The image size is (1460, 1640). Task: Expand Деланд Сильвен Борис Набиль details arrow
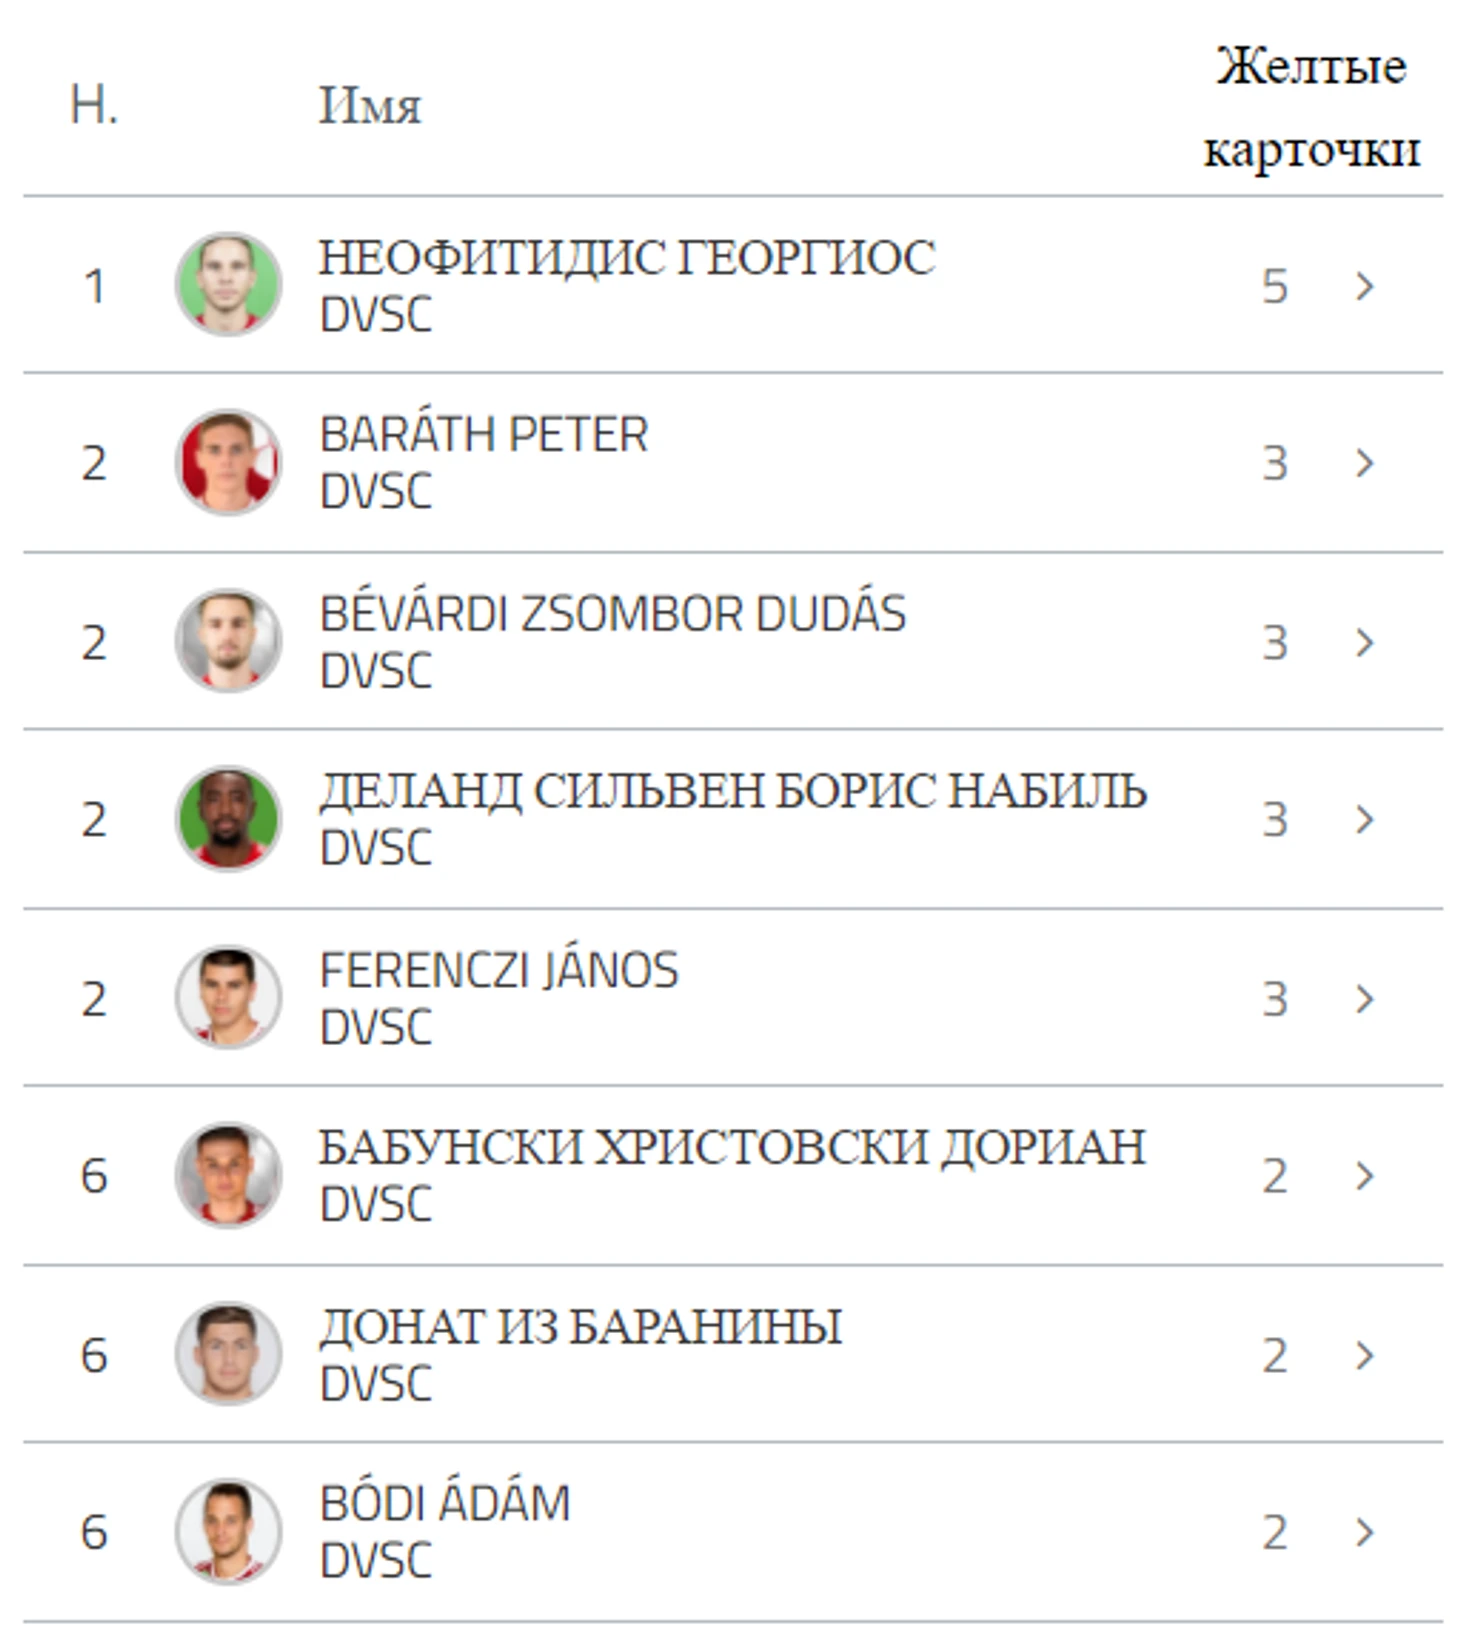tap(1364, 820)
